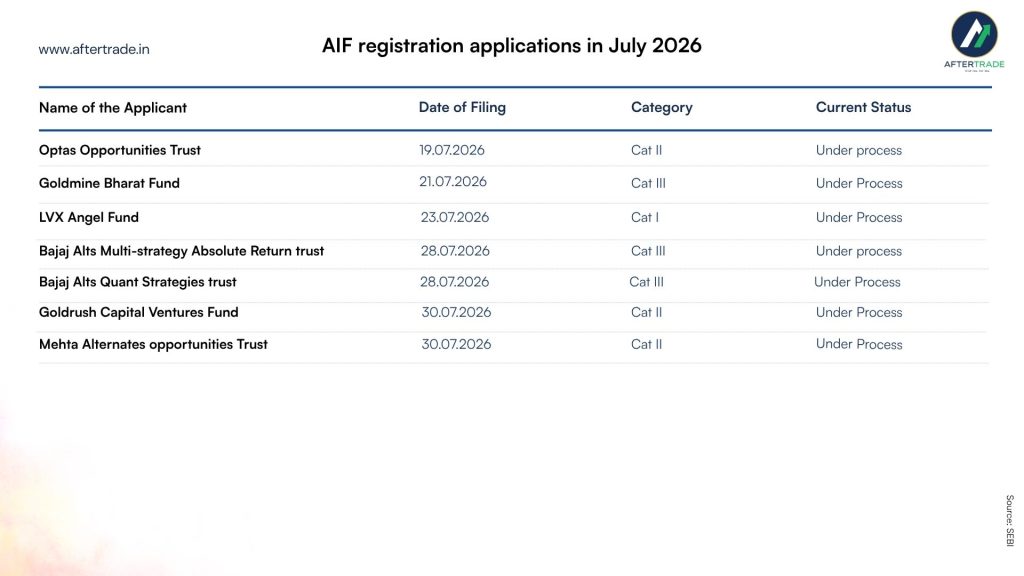This screenshot has width=1024, height=576.
Task: Click the Date of Filing header
Action: click(462, 107)
